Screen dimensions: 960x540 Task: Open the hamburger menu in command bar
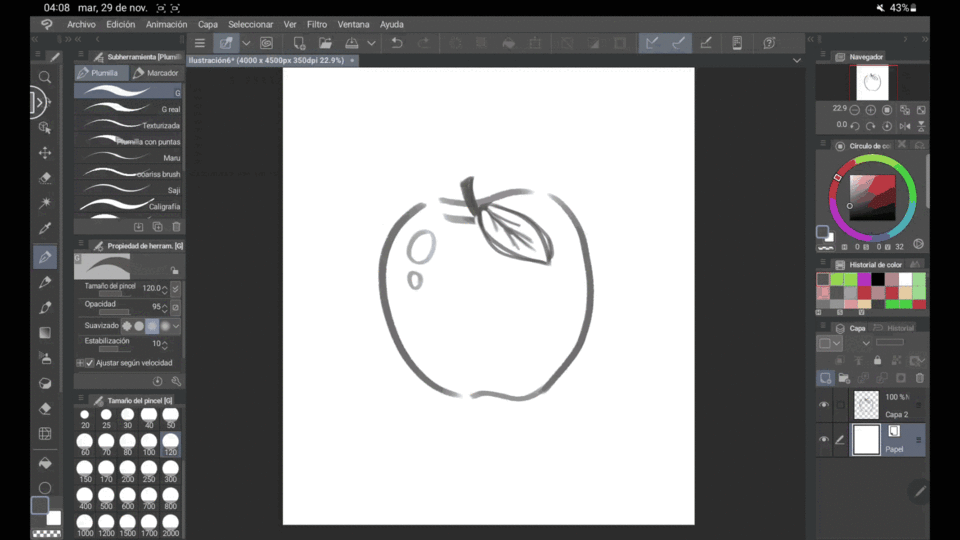[x=200, y=43]
